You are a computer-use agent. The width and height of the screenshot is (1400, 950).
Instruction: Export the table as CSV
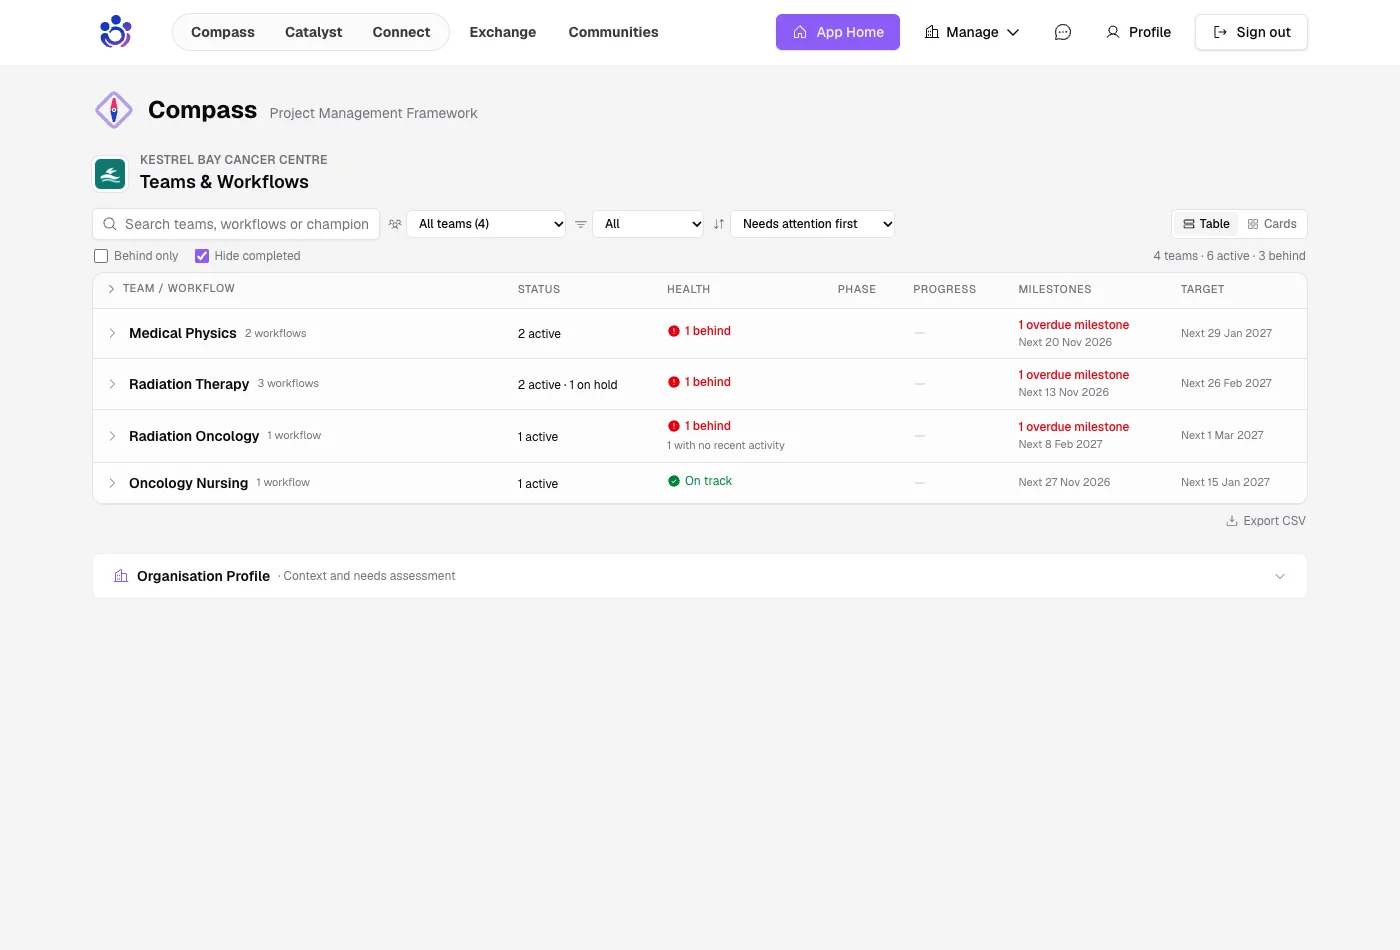coord(1266,521)
